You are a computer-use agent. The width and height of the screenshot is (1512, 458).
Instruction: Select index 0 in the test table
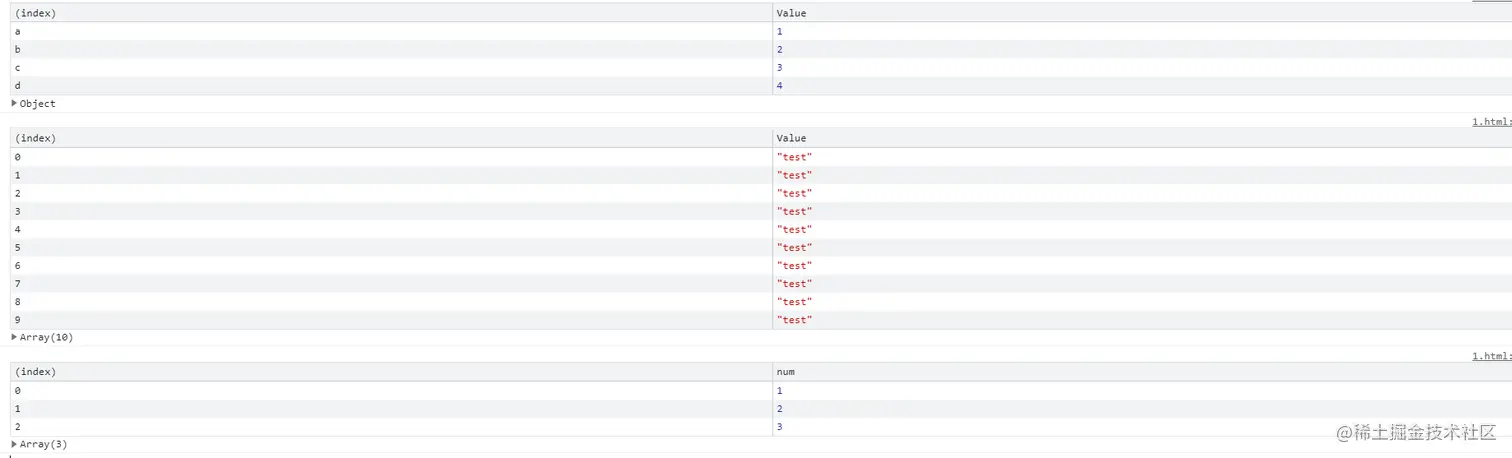point(17,157)
